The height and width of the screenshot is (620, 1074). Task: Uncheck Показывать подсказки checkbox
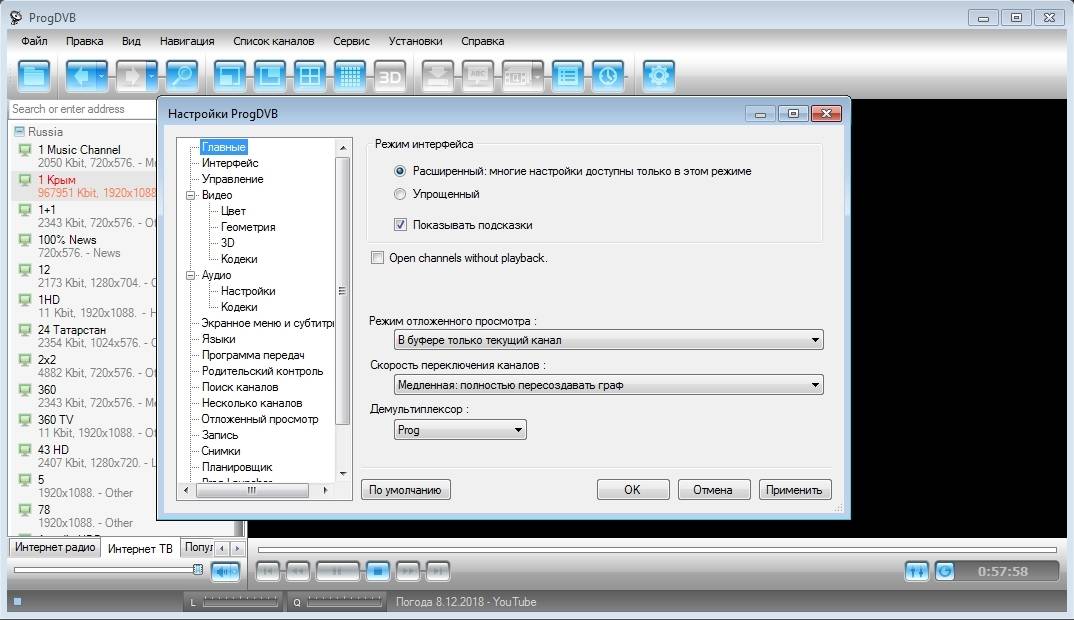pyautogui.click(x=400, y=225)
